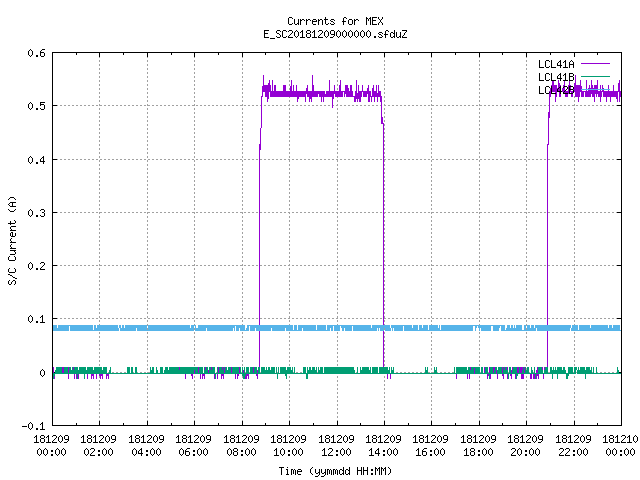This screenshot has height=480, width=640.
Task: Click the 0.5 y-axis tick label
Action: [36, 106]
